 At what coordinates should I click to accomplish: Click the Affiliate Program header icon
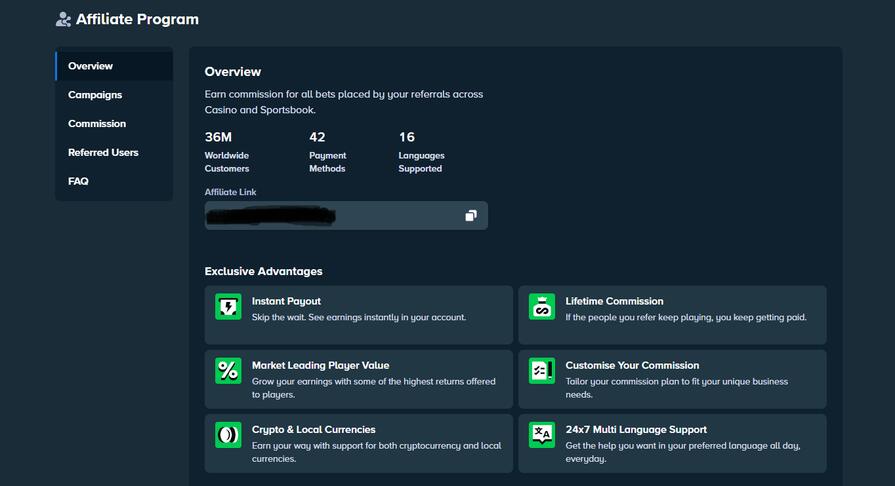tap(63, 19)
